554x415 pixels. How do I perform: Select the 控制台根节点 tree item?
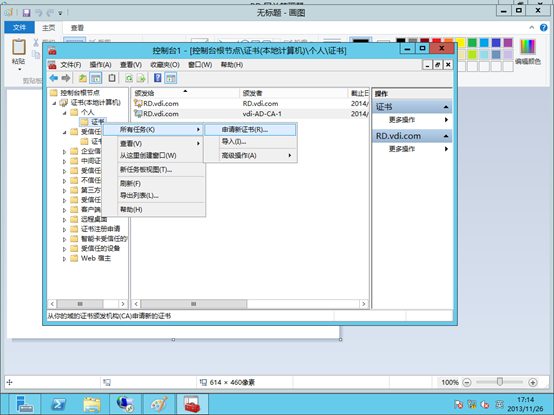pos(80,93)
